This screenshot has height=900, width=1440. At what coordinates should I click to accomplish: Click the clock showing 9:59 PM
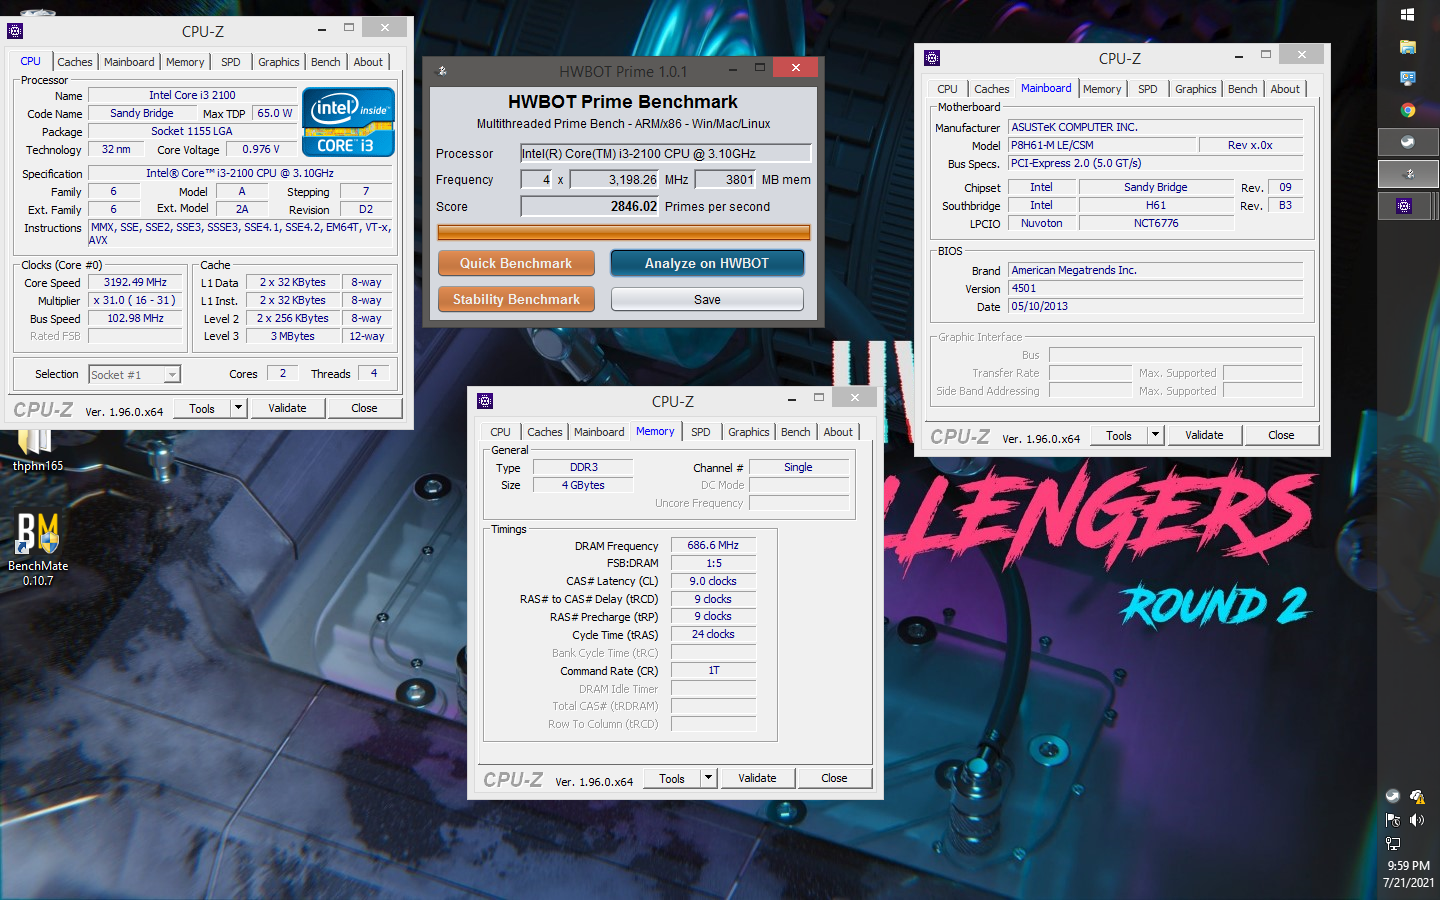tap(1408, 866)
